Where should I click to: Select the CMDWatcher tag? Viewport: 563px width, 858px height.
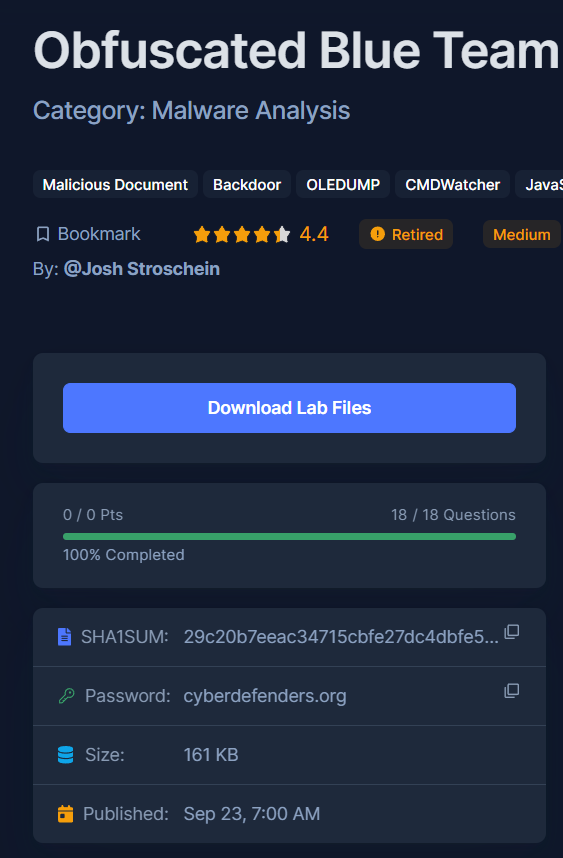pos(452,184)
